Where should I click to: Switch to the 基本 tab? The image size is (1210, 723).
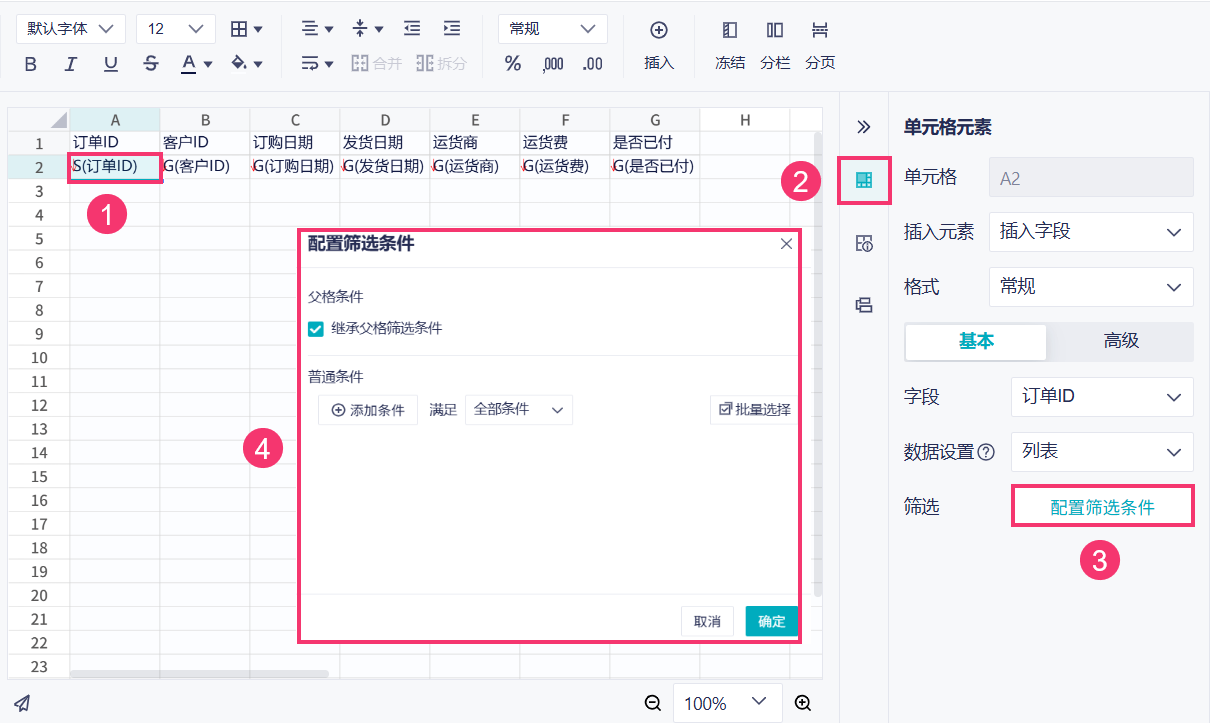tap(976, 342)
